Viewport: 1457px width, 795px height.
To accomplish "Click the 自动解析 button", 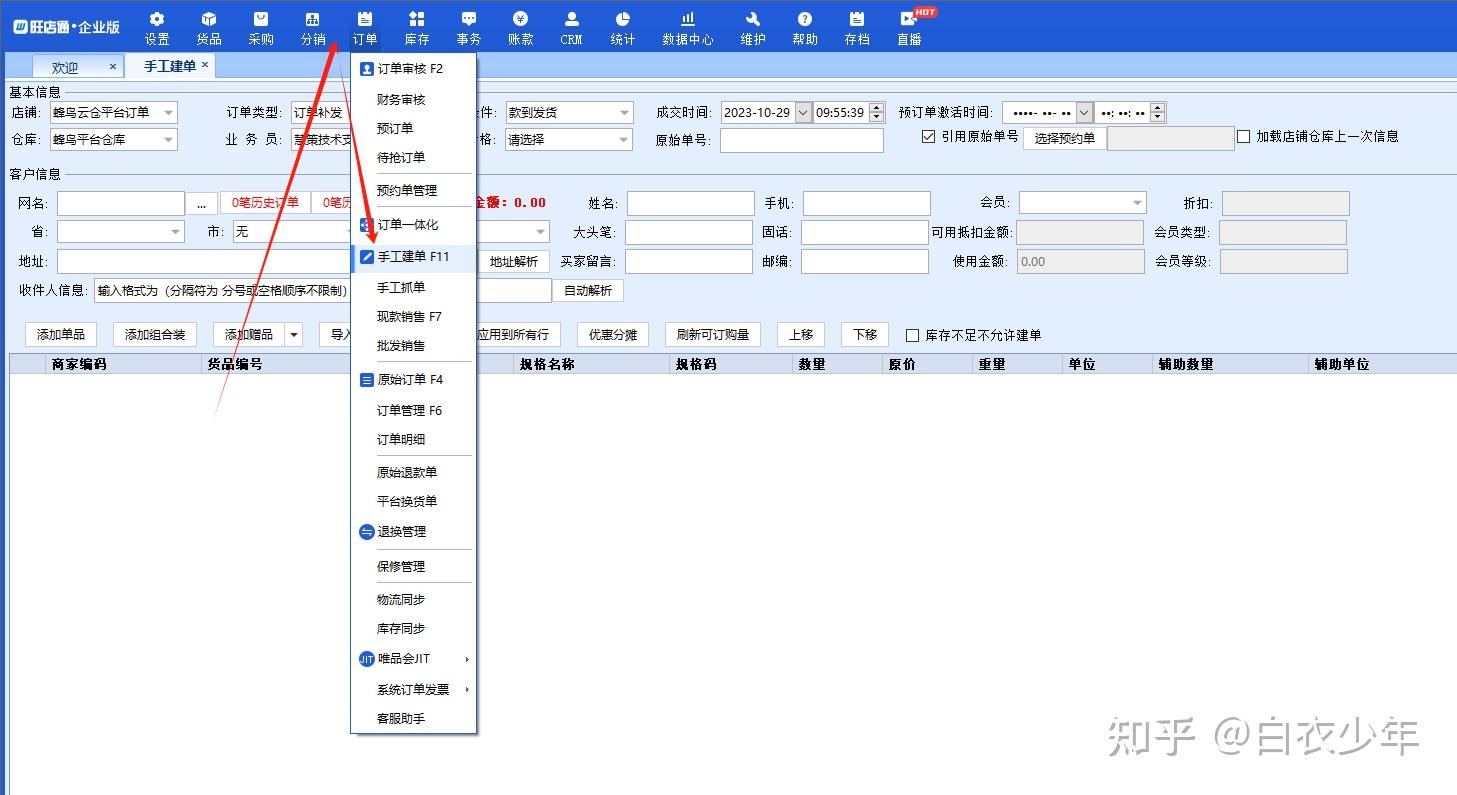I will [x=588, y=291].
